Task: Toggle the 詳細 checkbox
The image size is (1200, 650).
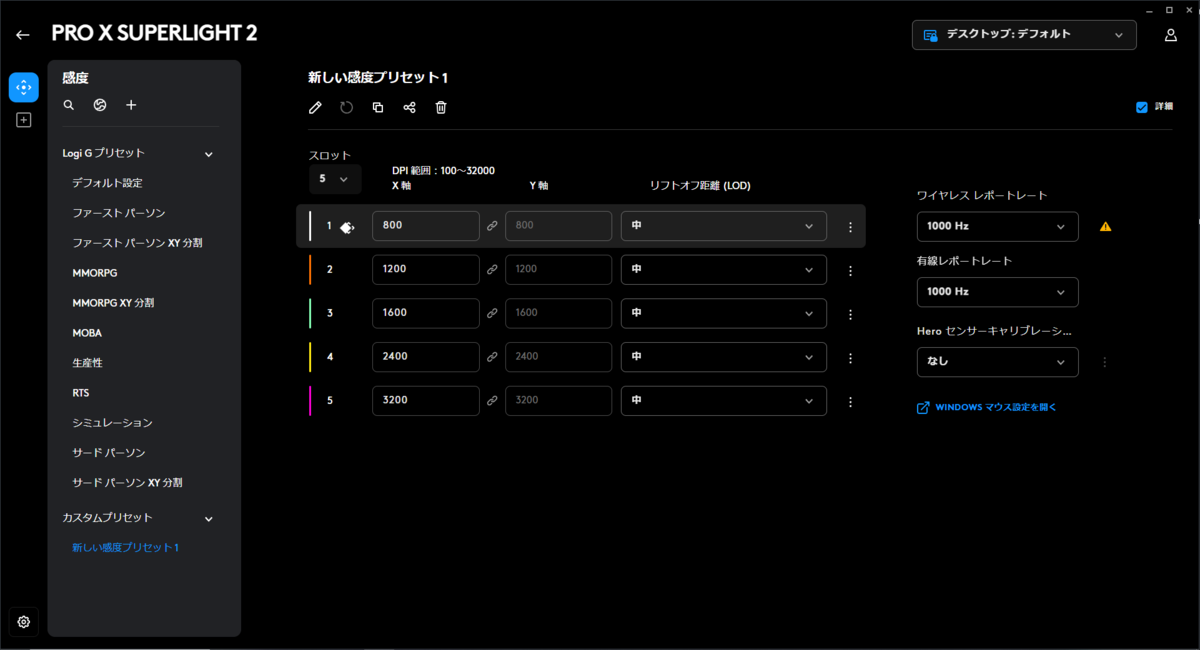Action: [1142, 107]
